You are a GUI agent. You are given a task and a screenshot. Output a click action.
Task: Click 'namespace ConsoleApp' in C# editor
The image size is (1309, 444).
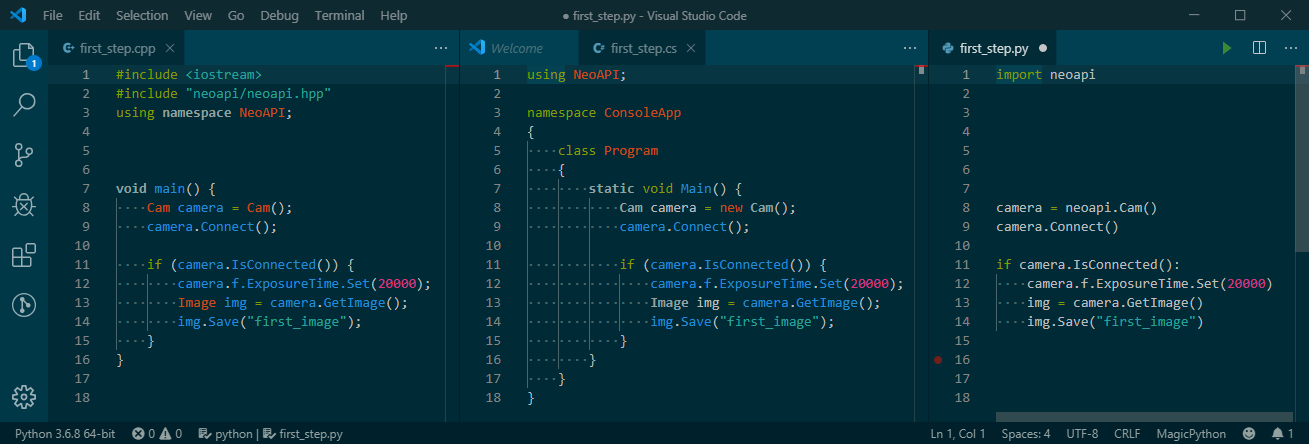pyautogui.click(x=604, y=112)
